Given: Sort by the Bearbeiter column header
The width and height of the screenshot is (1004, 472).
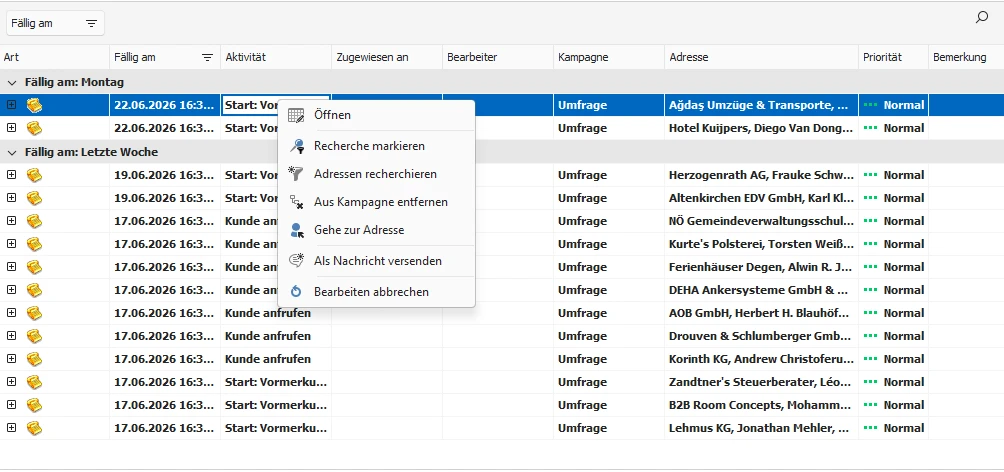Looking at the screenshot, I should click(498, 58).
